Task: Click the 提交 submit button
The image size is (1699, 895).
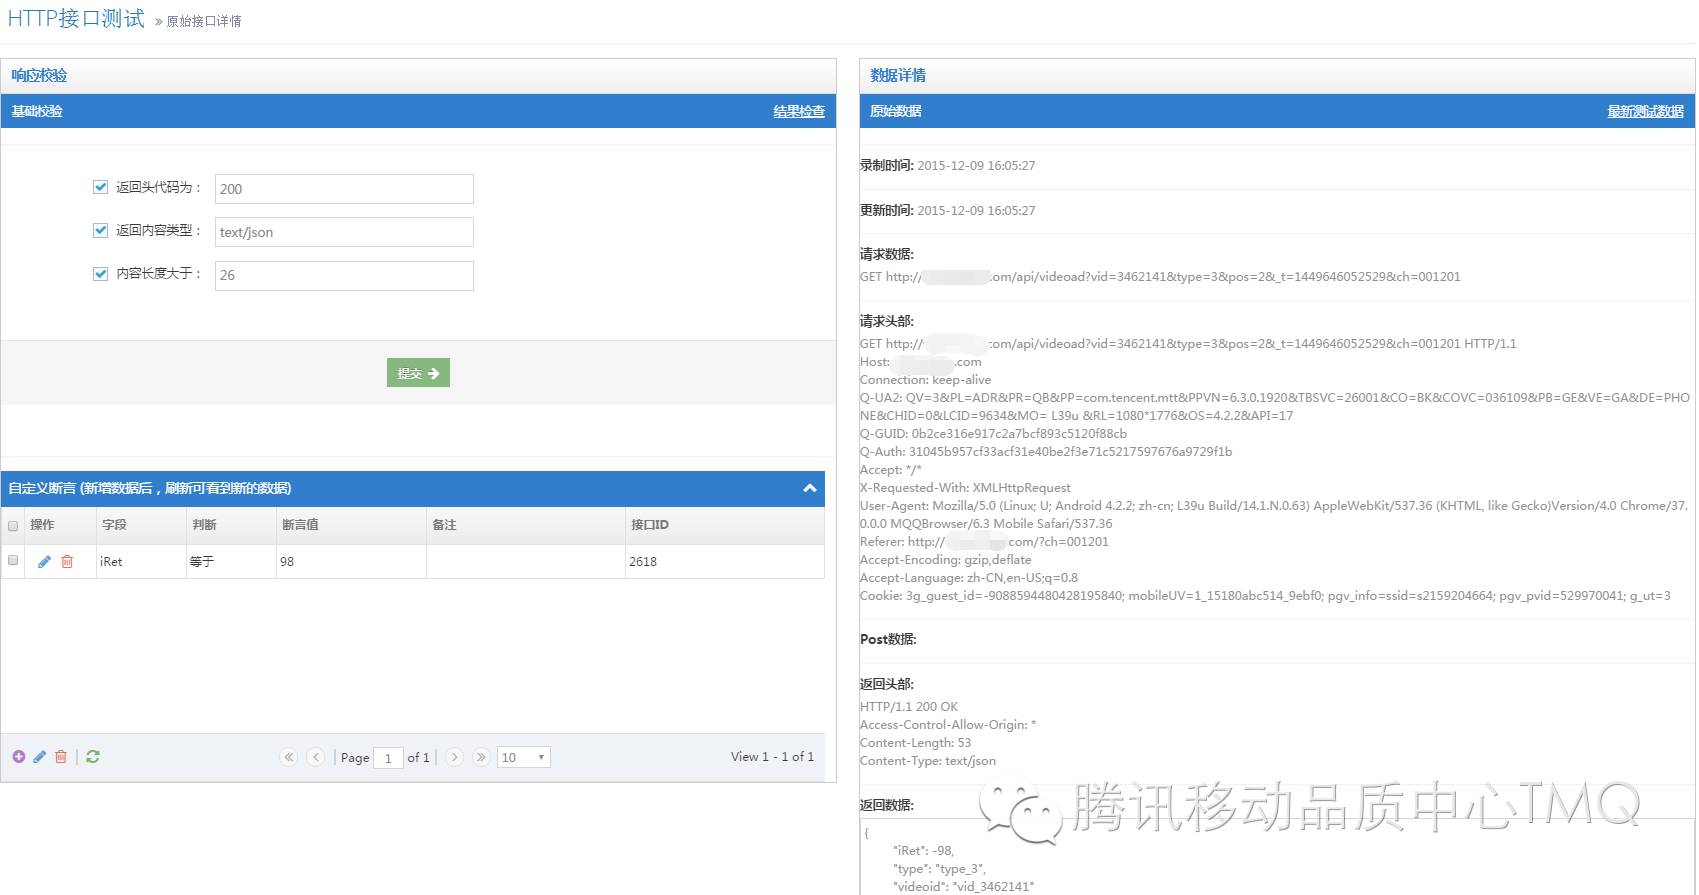Action: pos(418,373)
